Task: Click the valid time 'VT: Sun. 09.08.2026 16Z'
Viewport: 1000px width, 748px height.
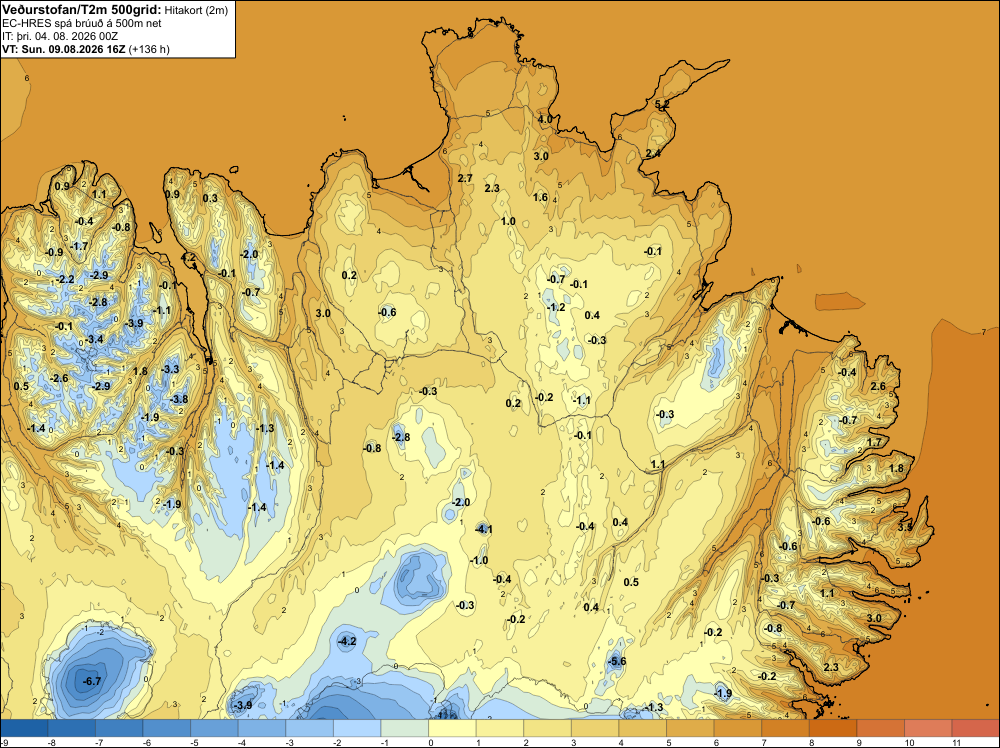Action: [x=64, y=49]
